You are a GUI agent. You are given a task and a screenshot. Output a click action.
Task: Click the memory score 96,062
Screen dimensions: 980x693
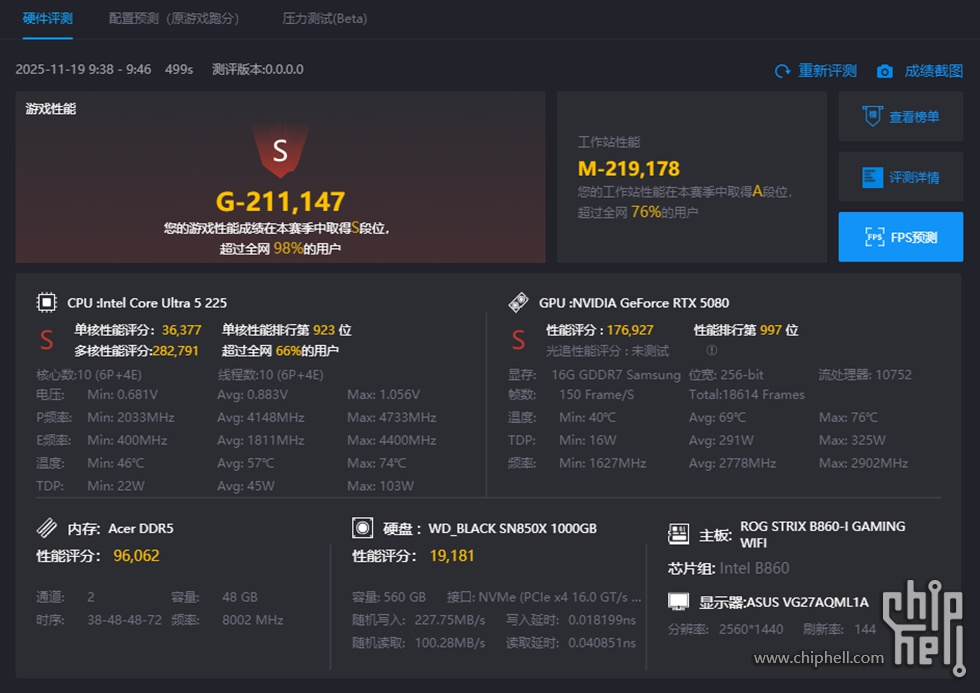coord(136,556)
